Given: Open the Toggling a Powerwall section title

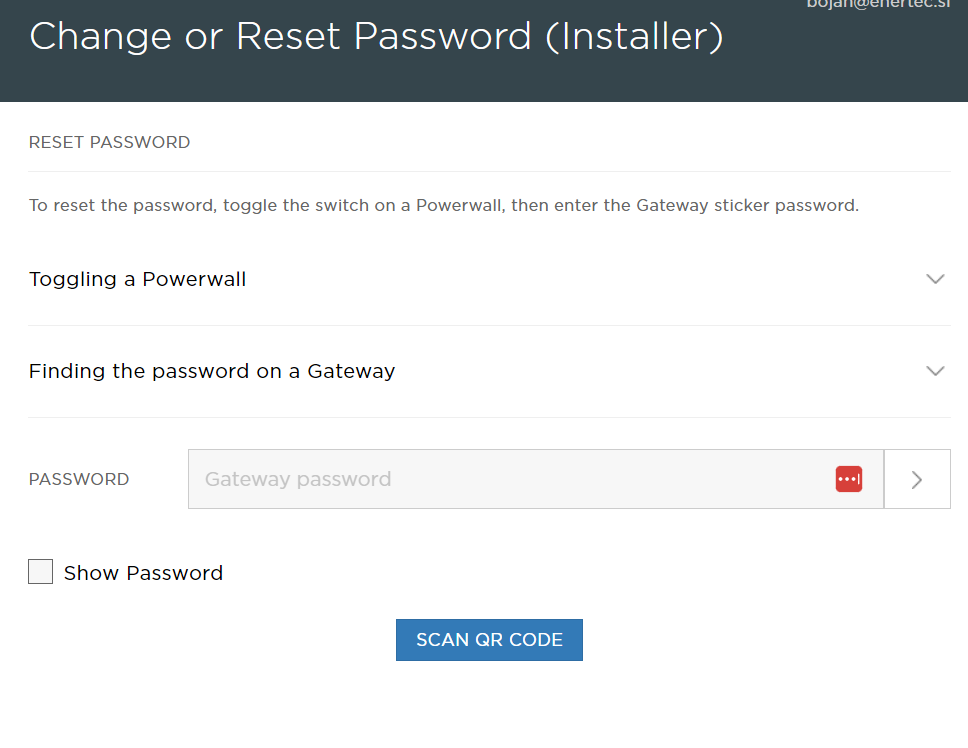Looking at the screenshot, I should pos(138,279).
